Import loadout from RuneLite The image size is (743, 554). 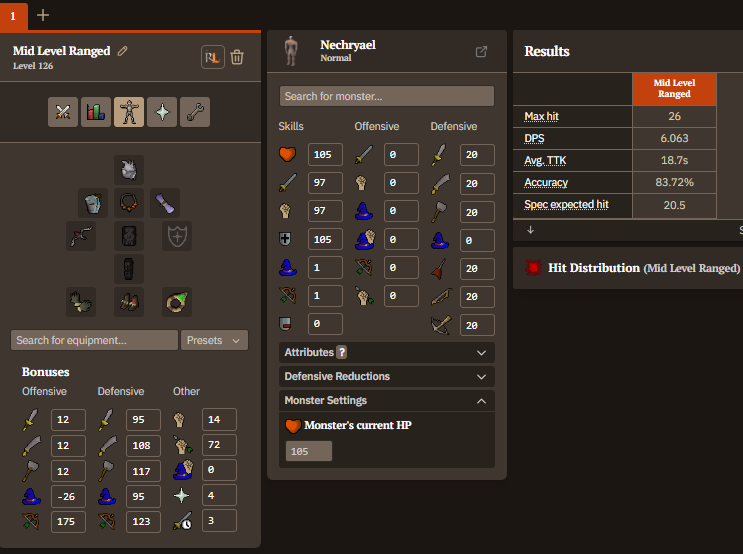(x=212, y=57)
